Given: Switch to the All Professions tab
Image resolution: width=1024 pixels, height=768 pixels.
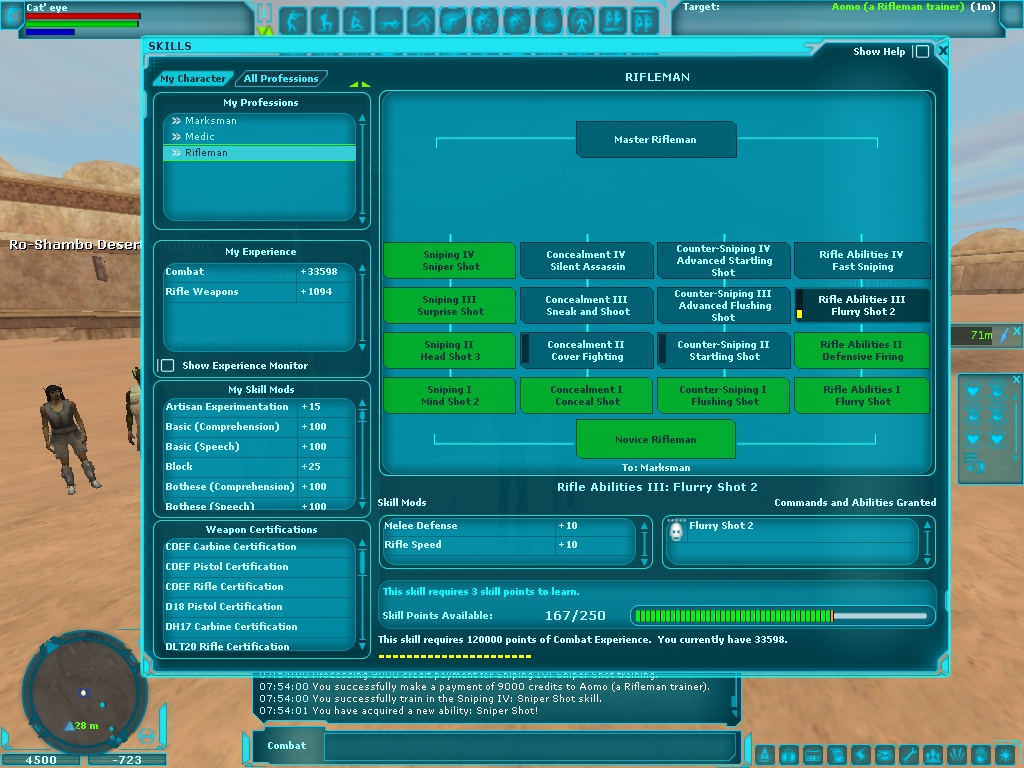Looking at the screenshot, I should [x=281, y=78].
